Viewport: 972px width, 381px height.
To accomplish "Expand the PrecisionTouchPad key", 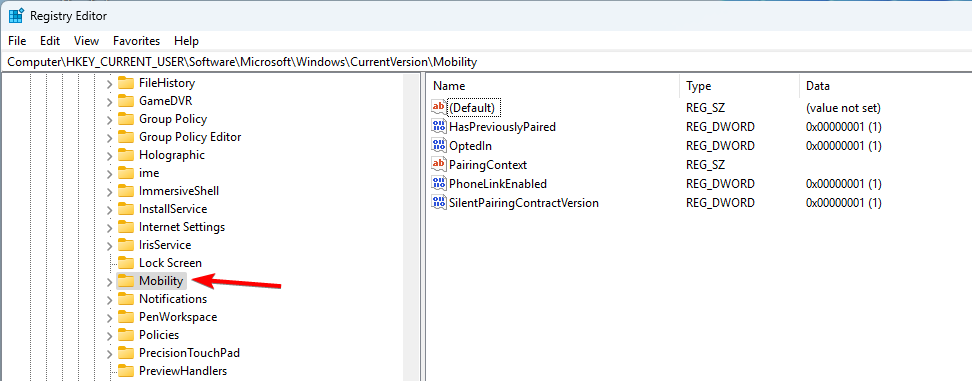I will (110, 354).
